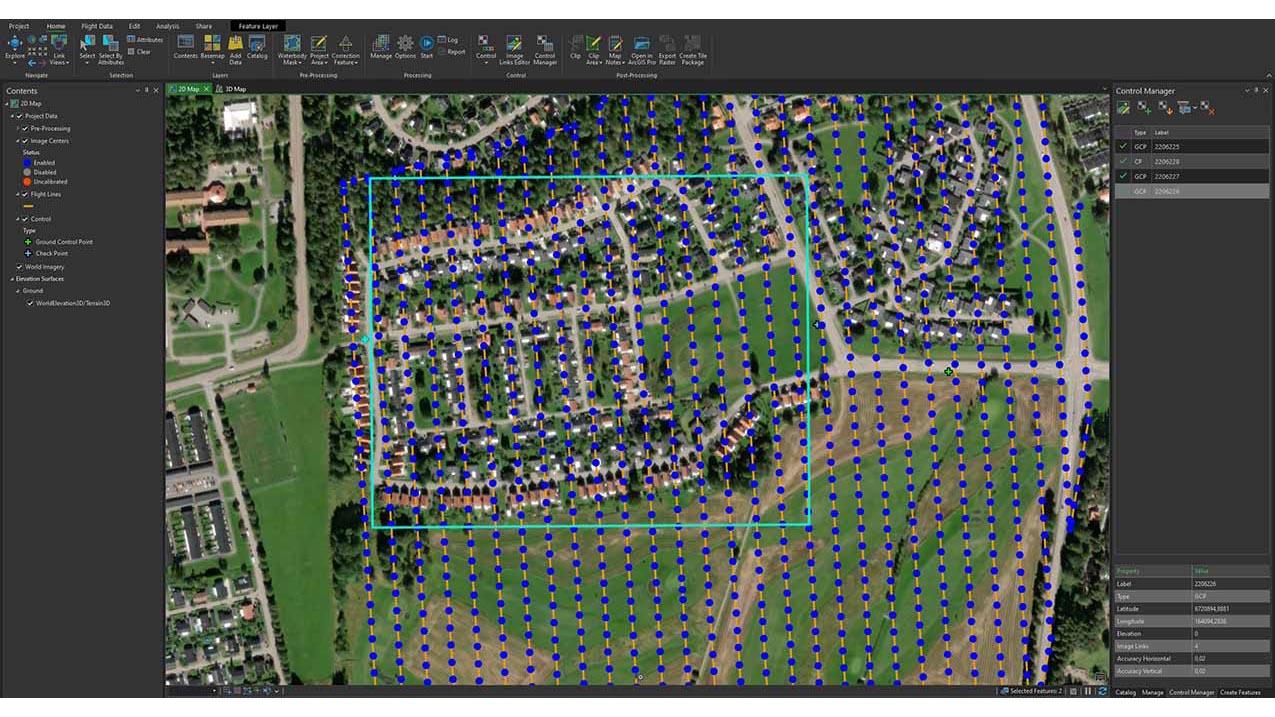
Task: Click the Report button
Action: [455, 52]
